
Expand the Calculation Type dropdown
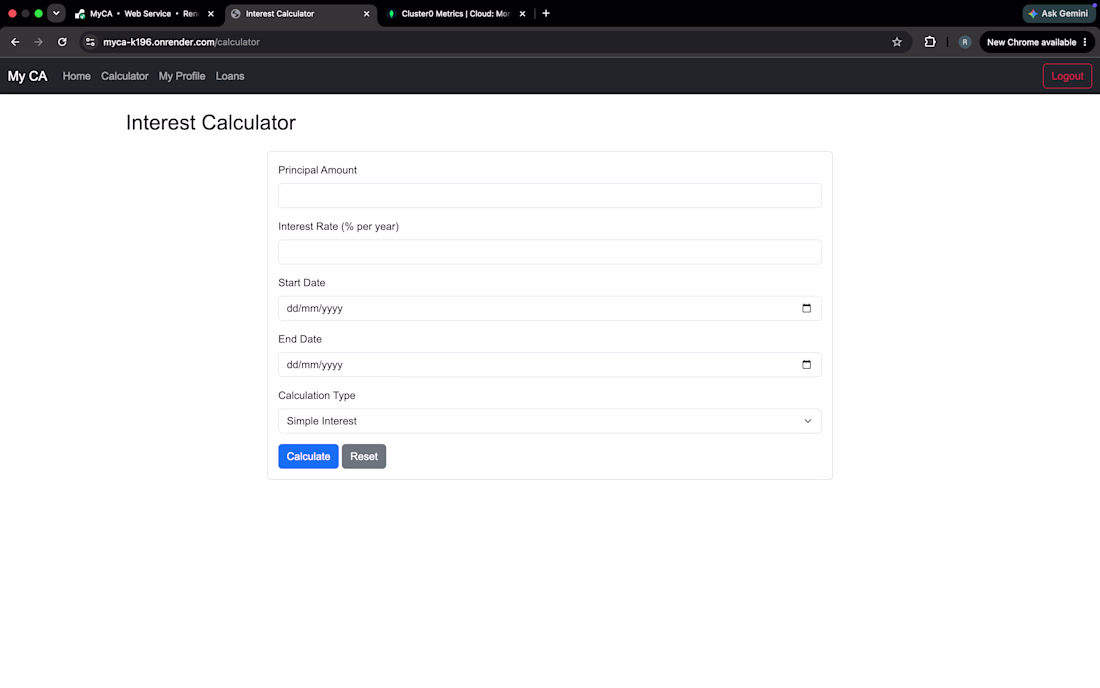[x=549, y=421]
